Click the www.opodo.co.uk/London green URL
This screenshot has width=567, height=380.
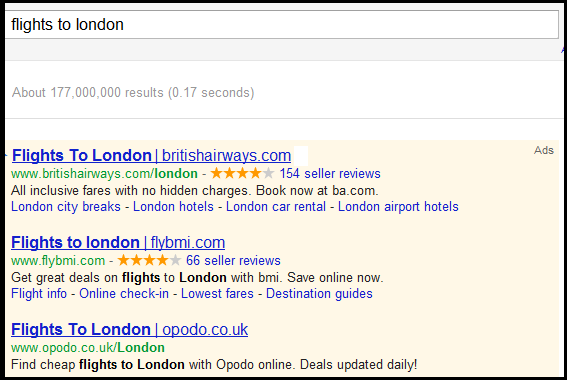88,348
